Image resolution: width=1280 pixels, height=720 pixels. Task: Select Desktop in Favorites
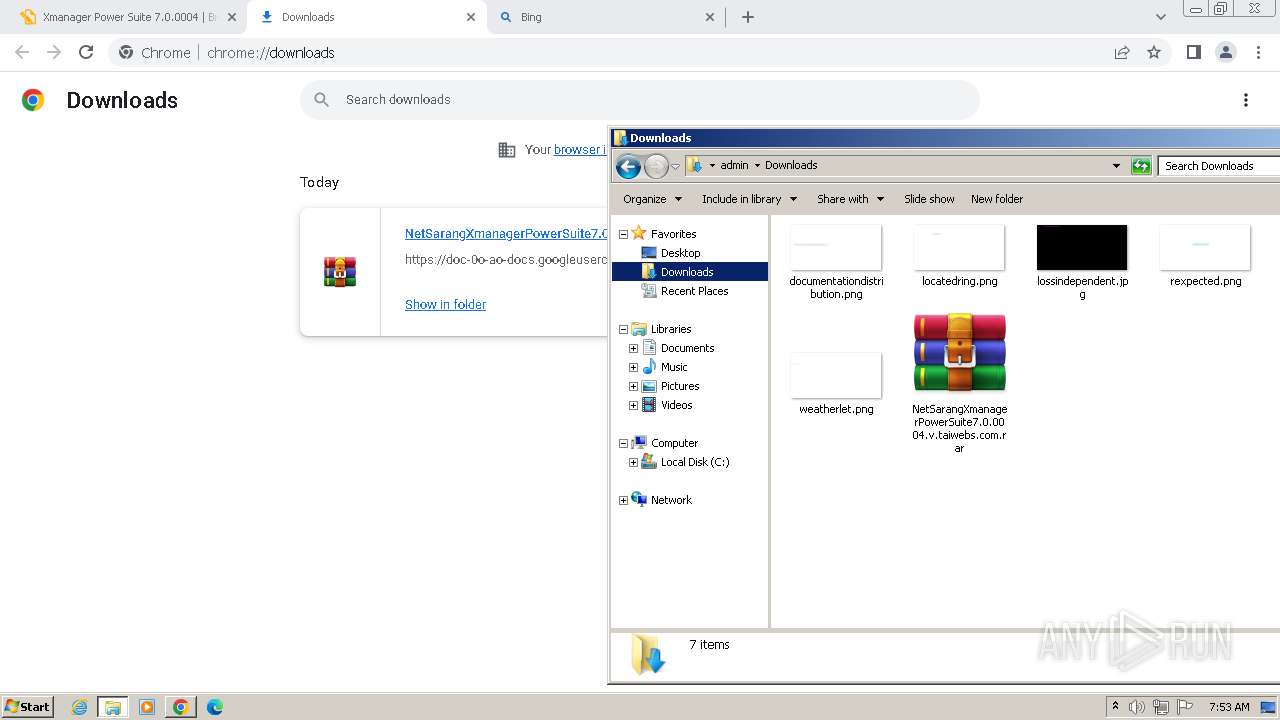pos(680,253)
